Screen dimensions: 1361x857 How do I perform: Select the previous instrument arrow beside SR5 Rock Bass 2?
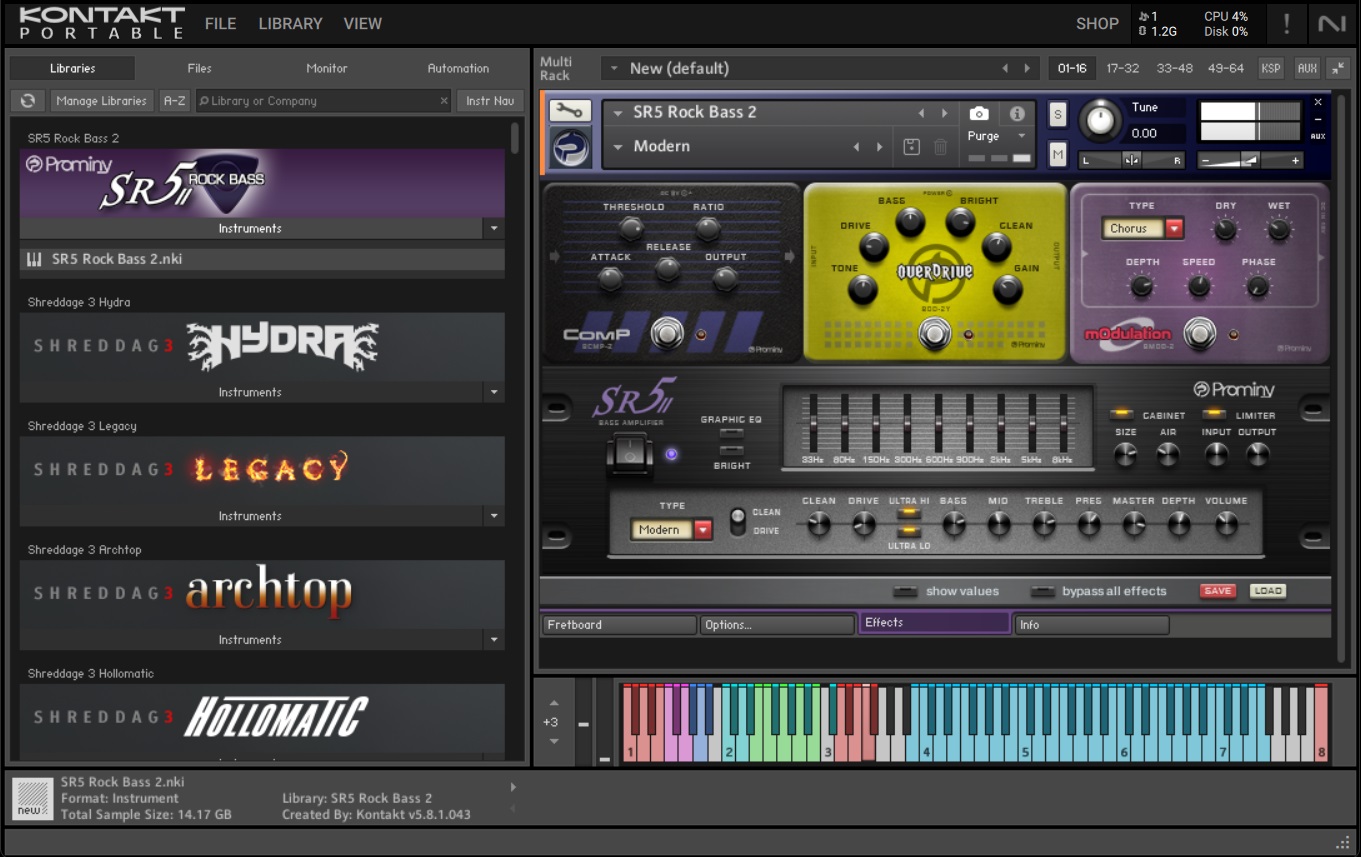coord(921,113)
